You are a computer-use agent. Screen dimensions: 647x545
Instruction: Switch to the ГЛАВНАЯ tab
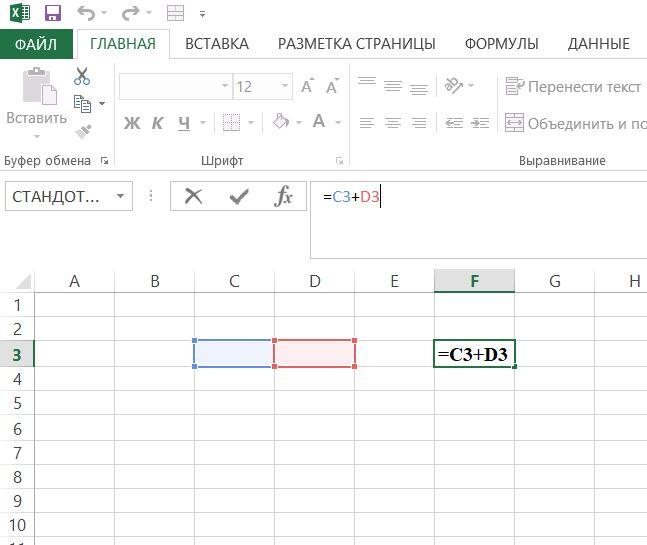click(123, 44)
